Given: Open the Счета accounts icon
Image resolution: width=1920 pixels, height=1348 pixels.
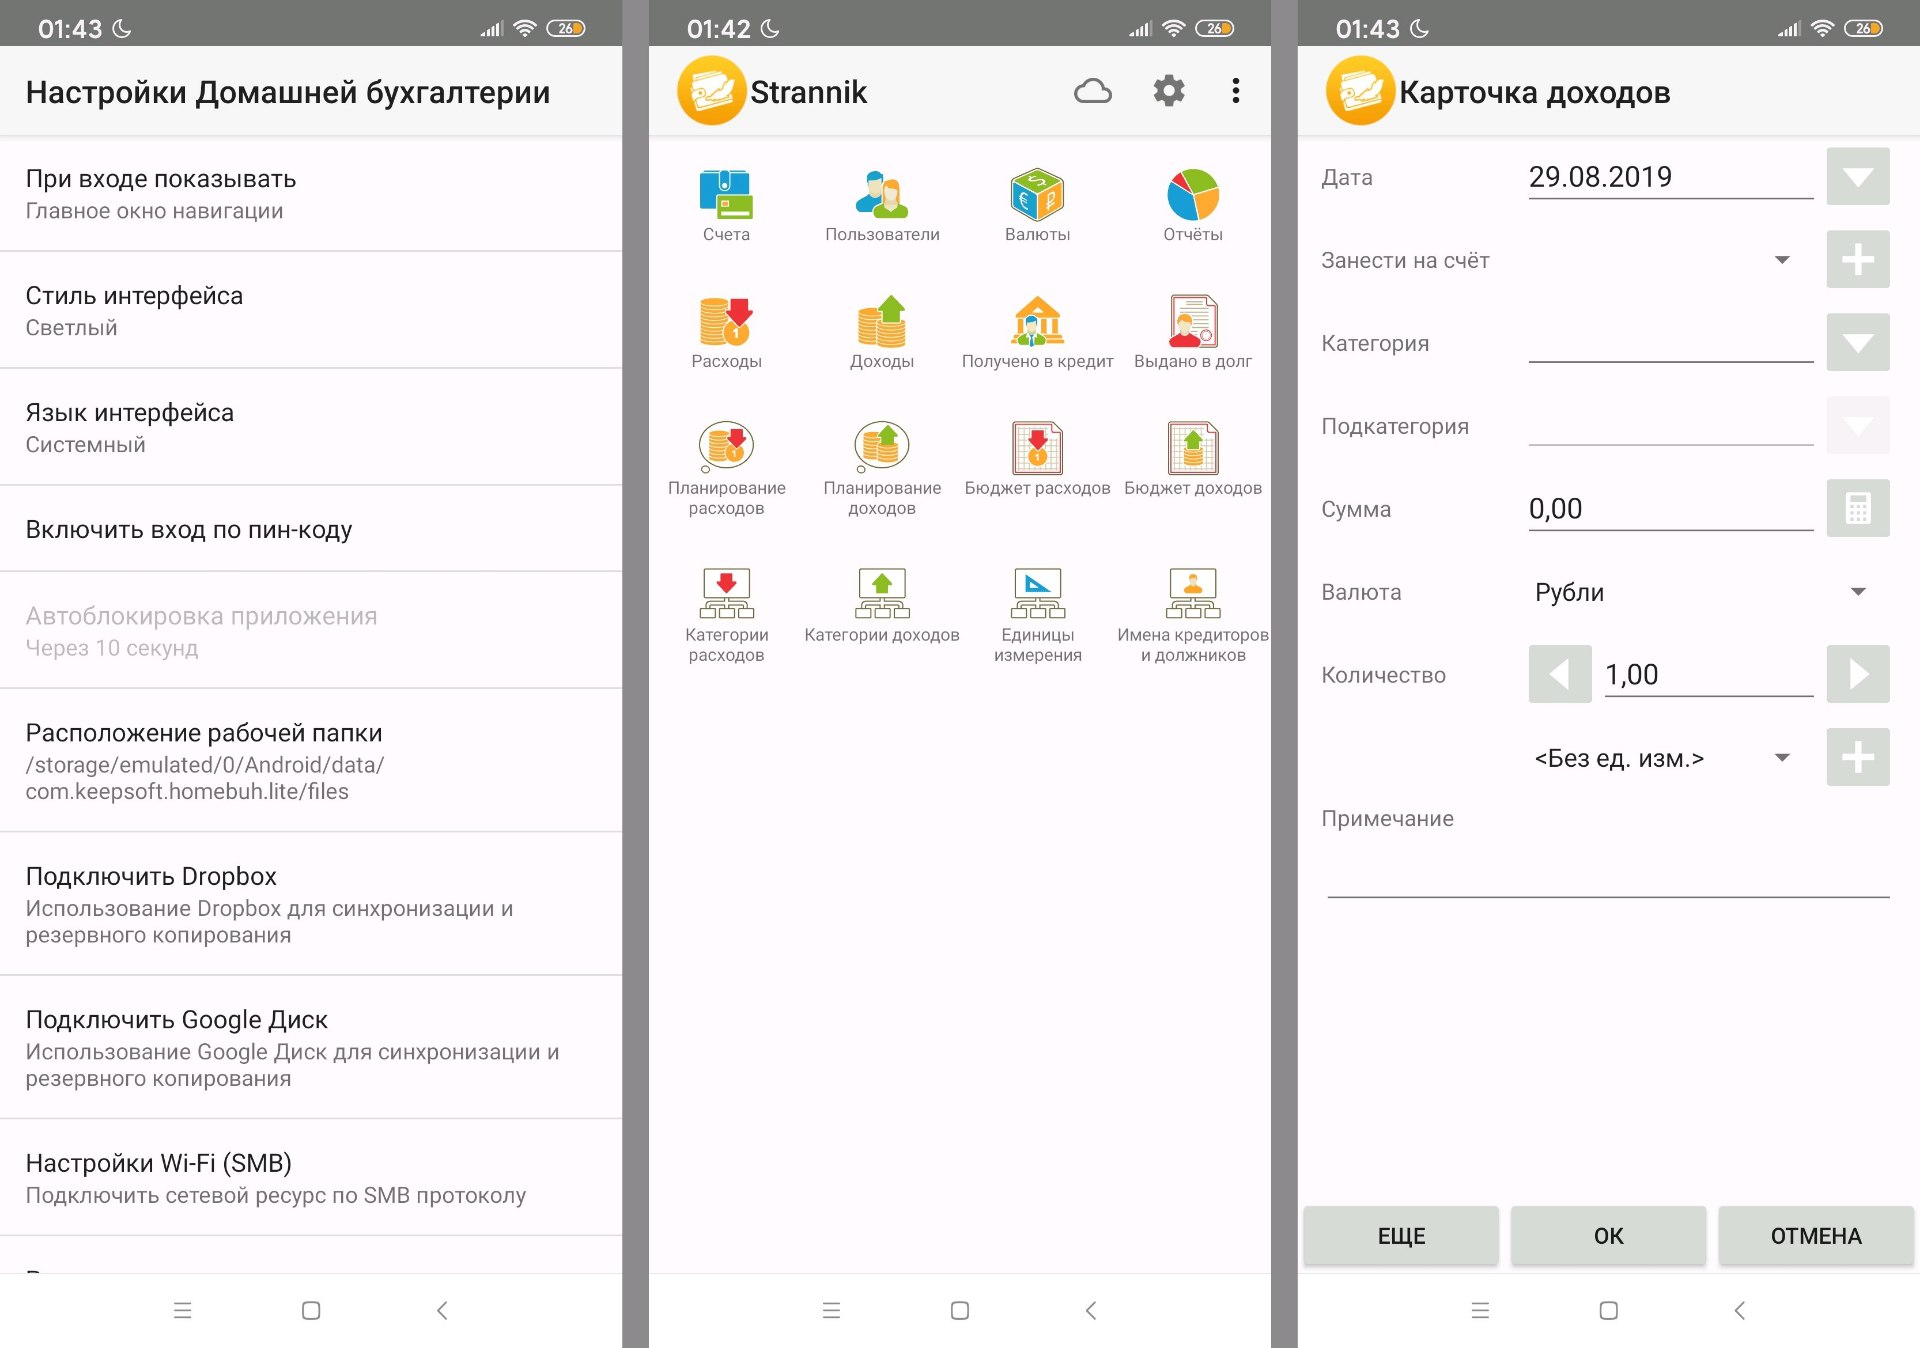Looking at the screenshot, I should tap(726, 196).
